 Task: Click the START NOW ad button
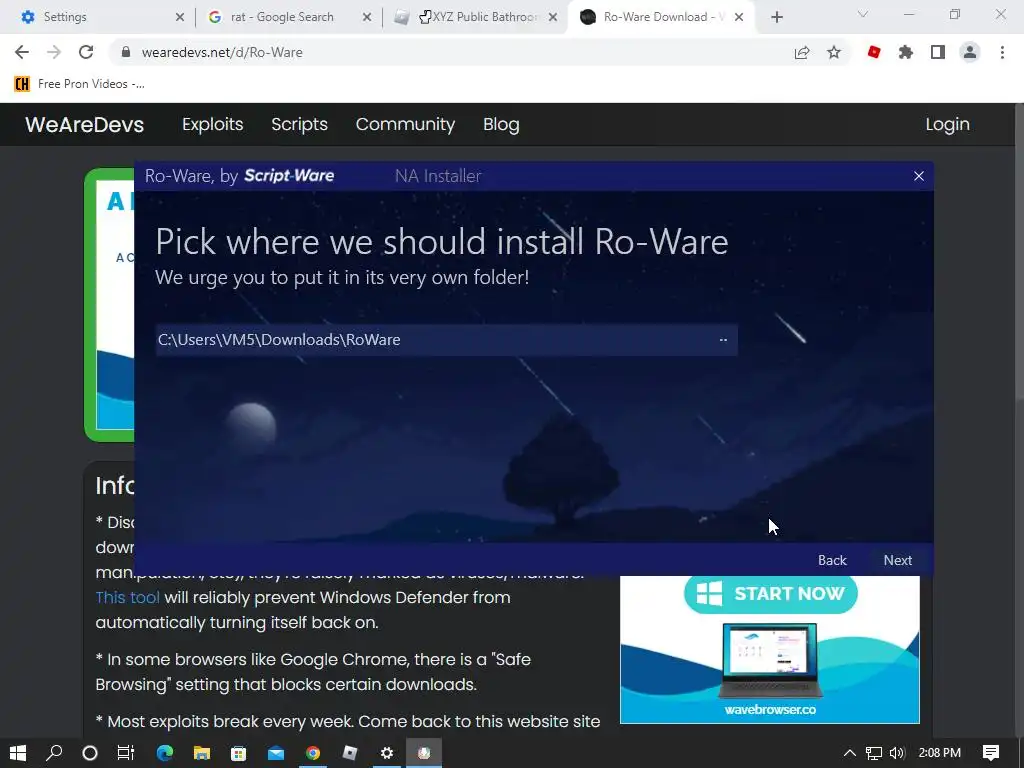(x=771, y=594)
